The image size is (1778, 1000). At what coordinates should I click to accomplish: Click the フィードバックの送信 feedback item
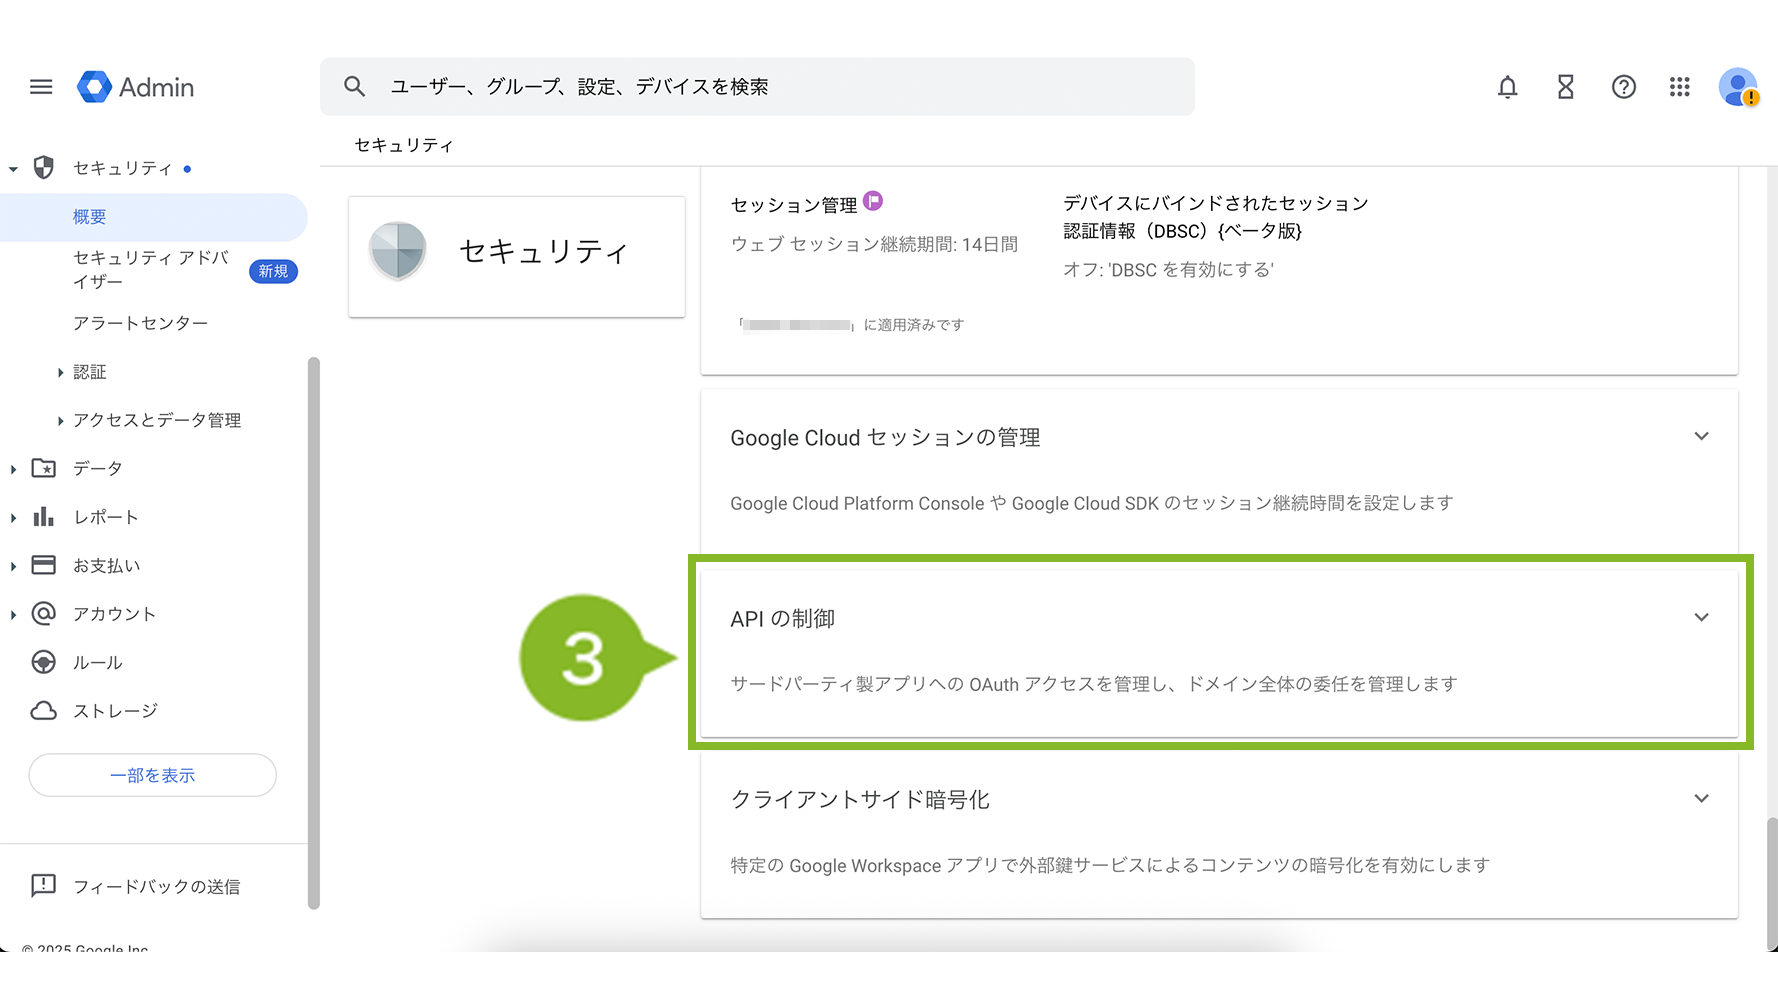156,886
